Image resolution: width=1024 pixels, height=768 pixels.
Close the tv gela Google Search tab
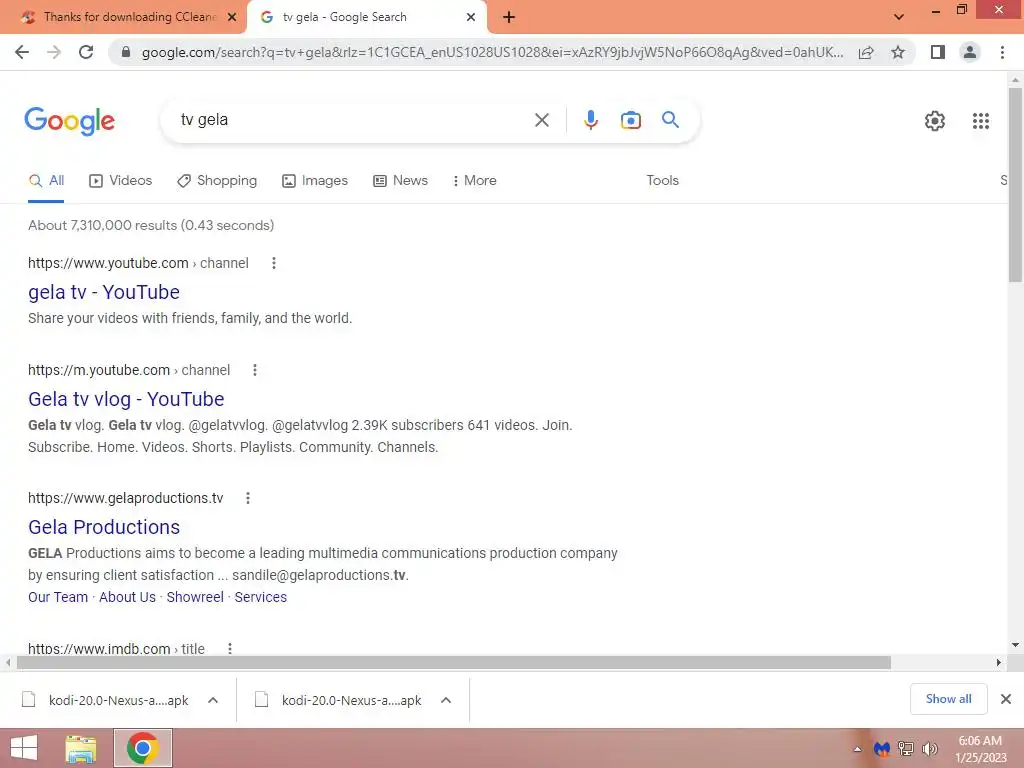[x=471, y=17]
